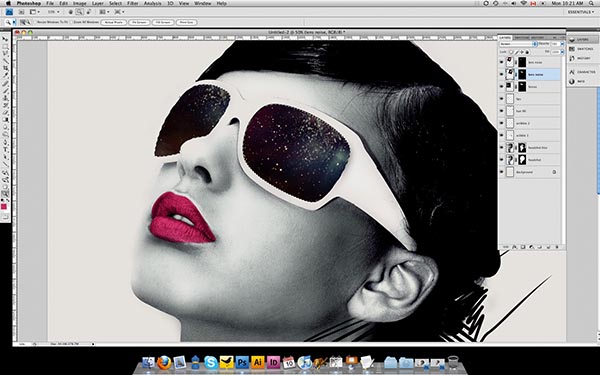Click the highlighted layer's black mask thumbnail
The width and height of the screenshot is (600, 375).
(522, 74)
